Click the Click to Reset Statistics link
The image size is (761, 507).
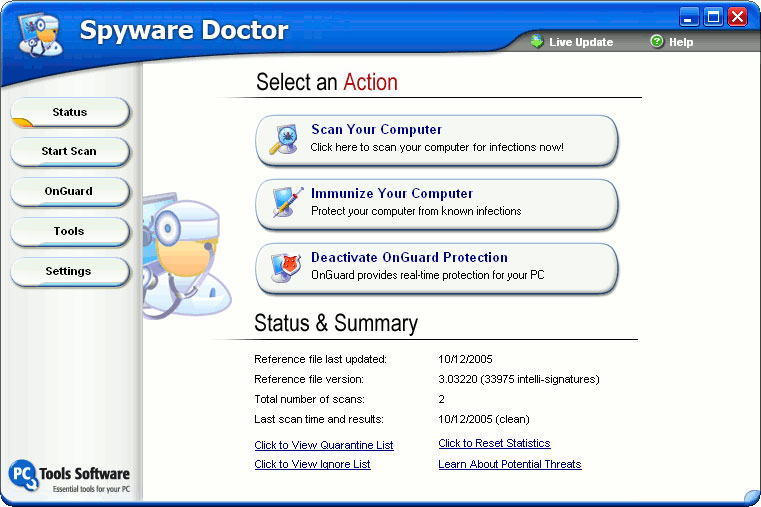[494, 443]
